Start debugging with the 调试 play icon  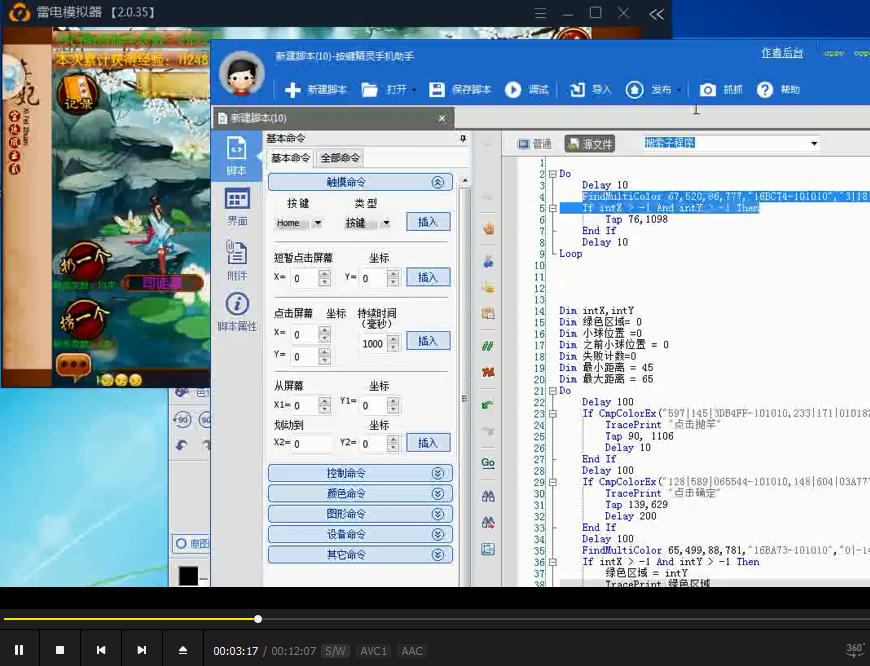coord(513,90)
